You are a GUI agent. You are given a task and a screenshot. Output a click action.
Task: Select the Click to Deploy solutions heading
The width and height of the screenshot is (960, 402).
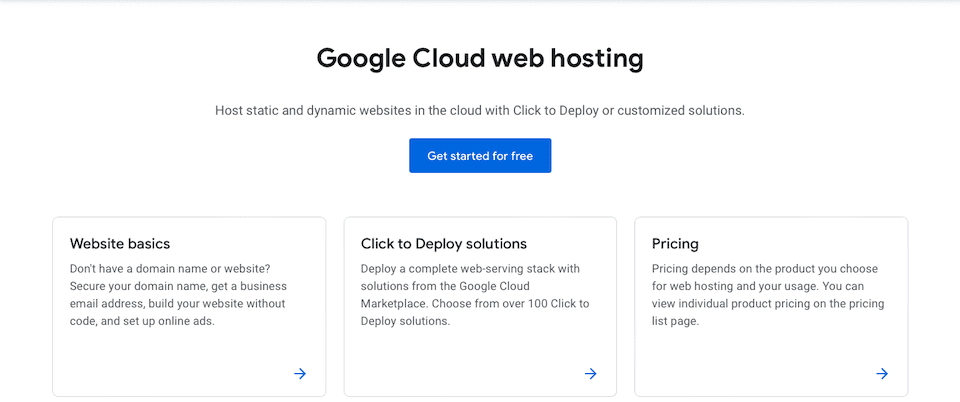tap(444, 244)
